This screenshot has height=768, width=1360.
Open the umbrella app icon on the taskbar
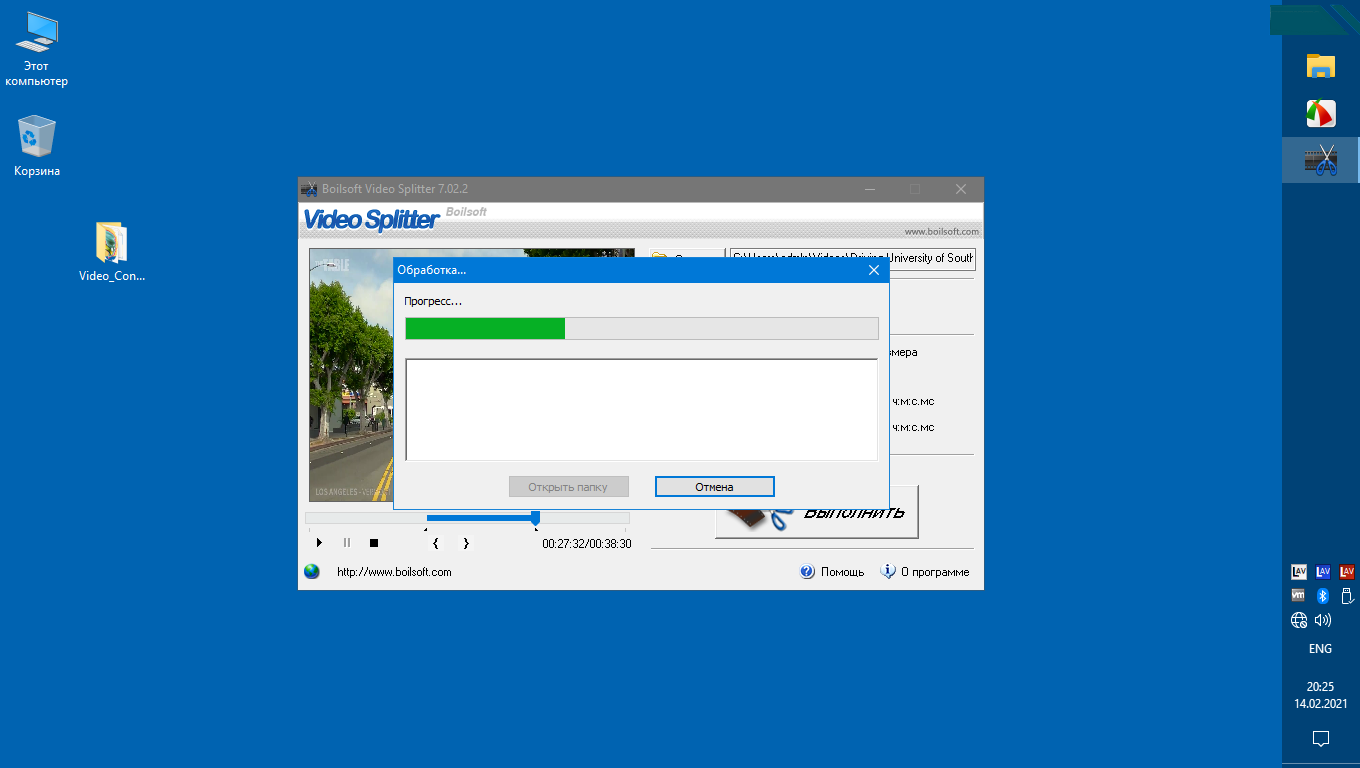1321,113
